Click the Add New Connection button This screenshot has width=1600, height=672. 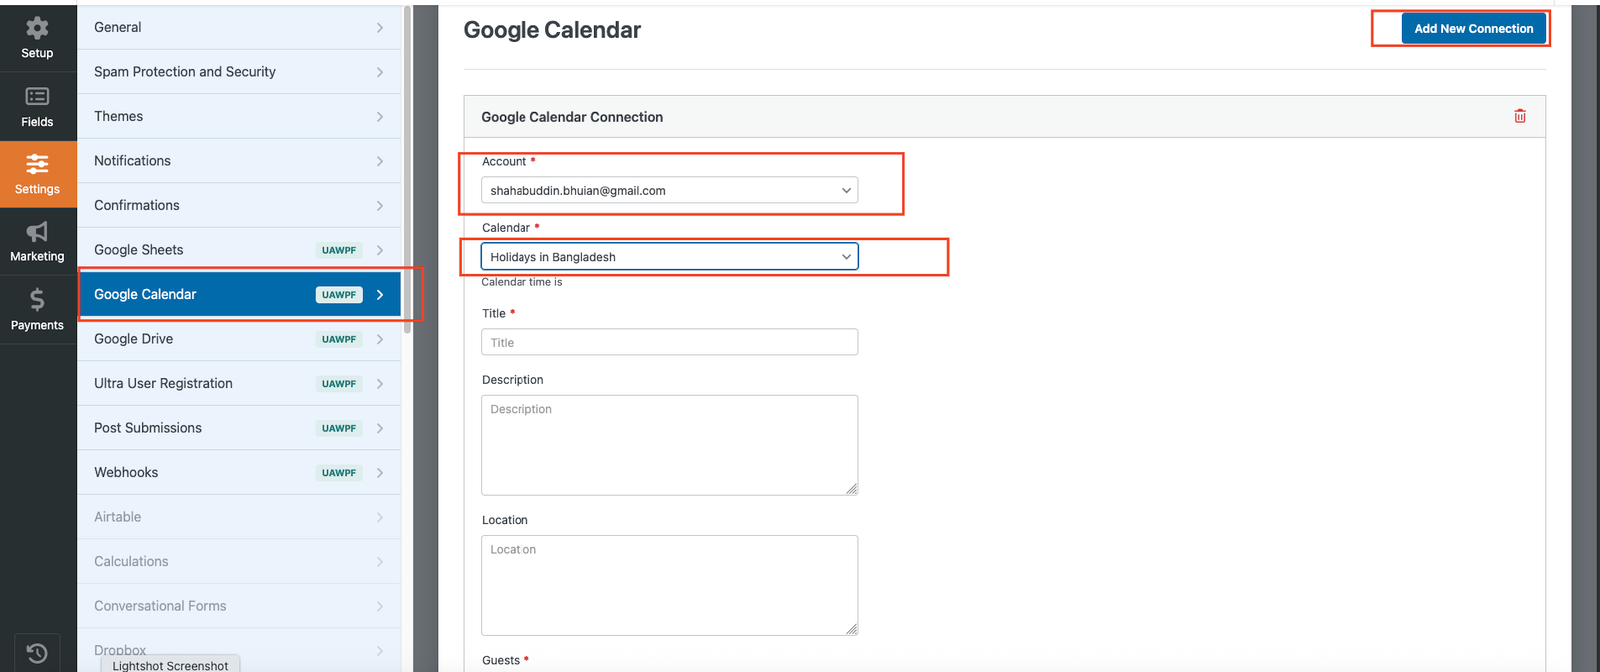pyautogui.click(x=1473, y=29)
